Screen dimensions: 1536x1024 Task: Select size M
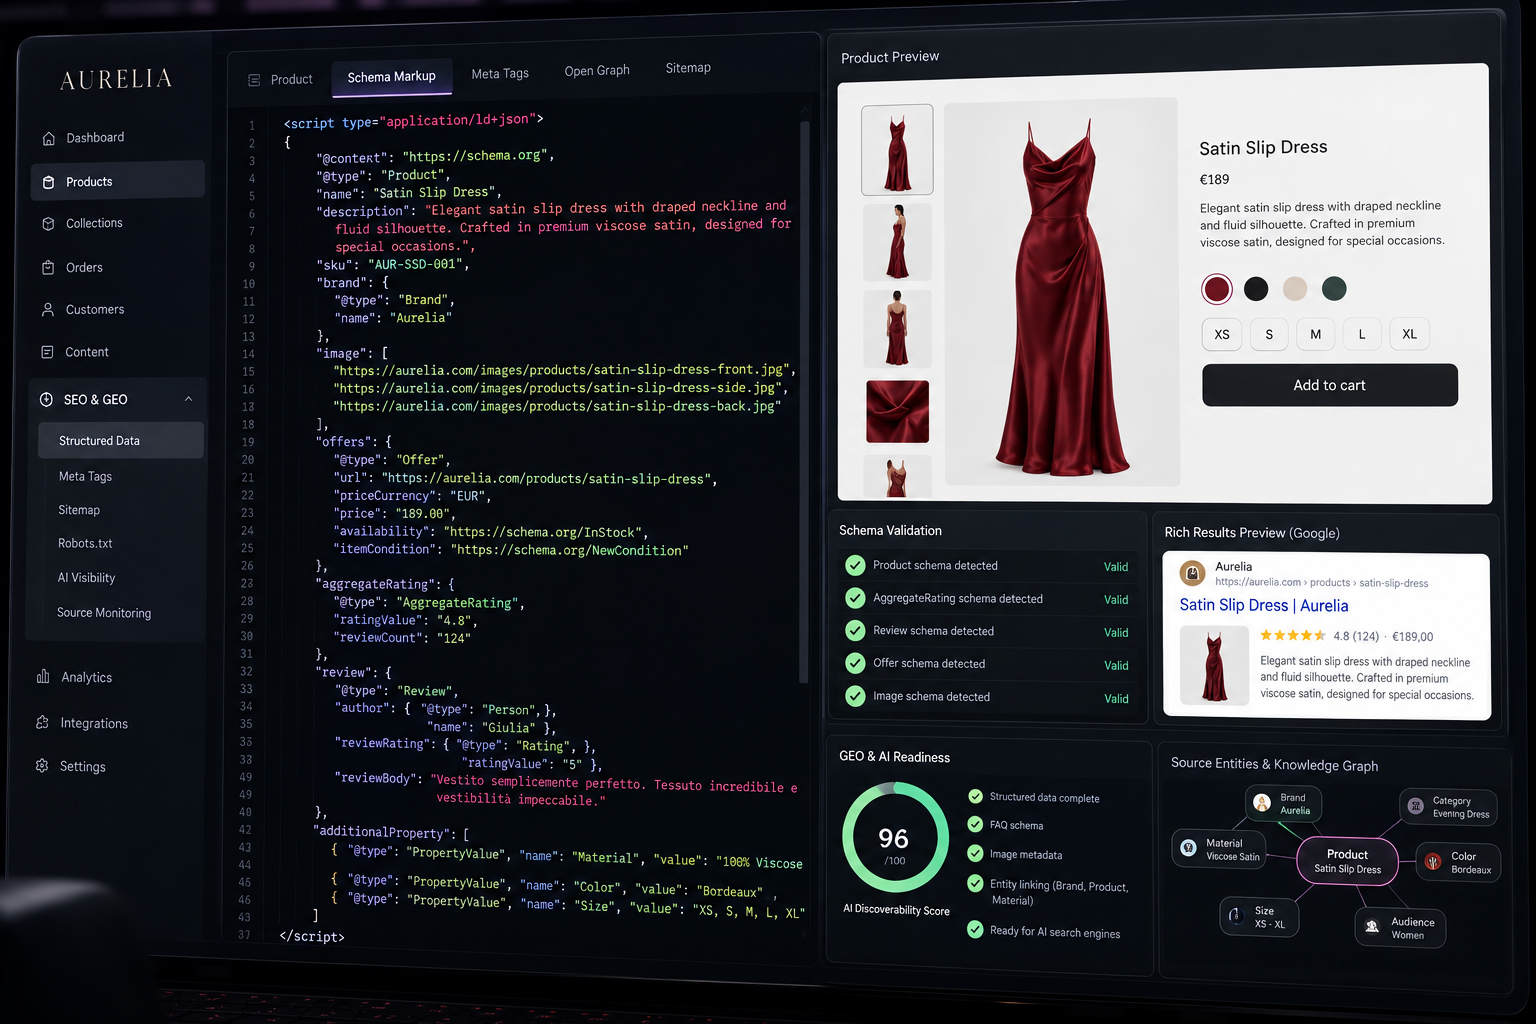point(1316,334)
